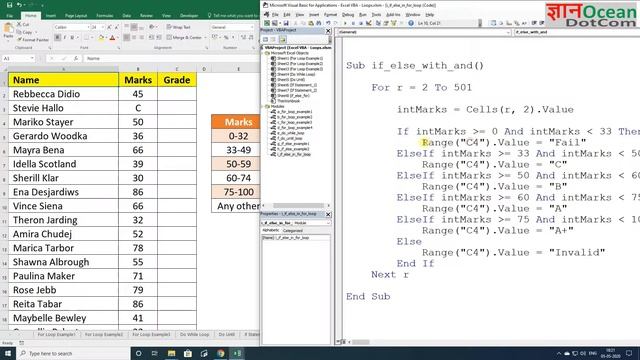This screenshot has height=360, width=640.
Task: Switch to Categorized tab in Properties pane
Action: pyautogui.click(x=293, y=231)
